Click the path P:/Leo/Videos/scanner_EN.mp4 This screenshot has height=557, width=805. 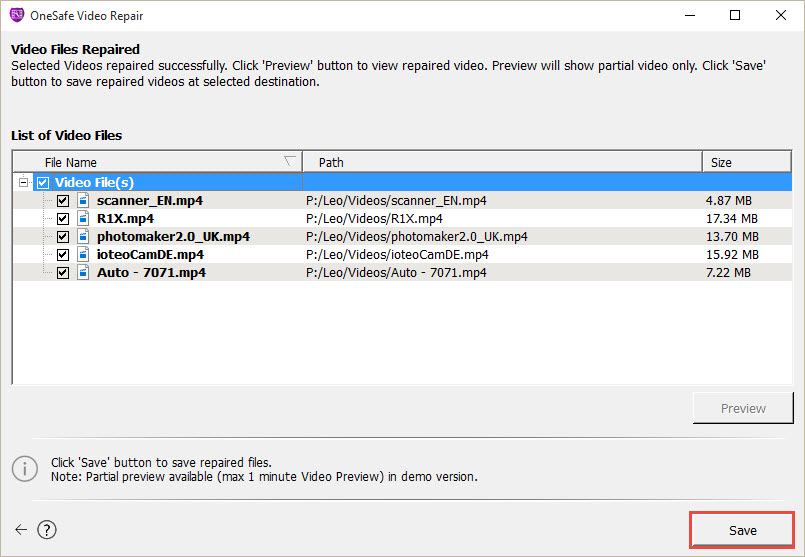click(x=396, y=200)
